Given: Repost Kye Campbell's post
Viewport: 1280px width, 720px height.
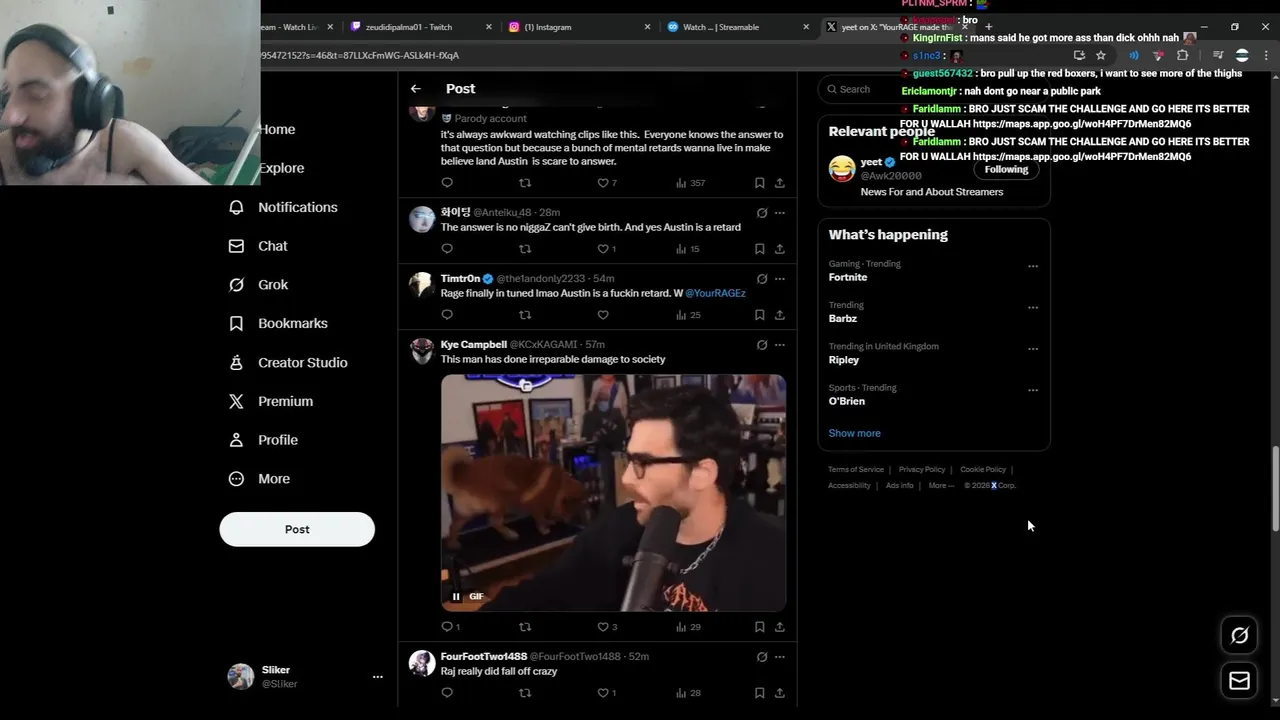Looking at the screenshot, I should click(x=525, y=627).
